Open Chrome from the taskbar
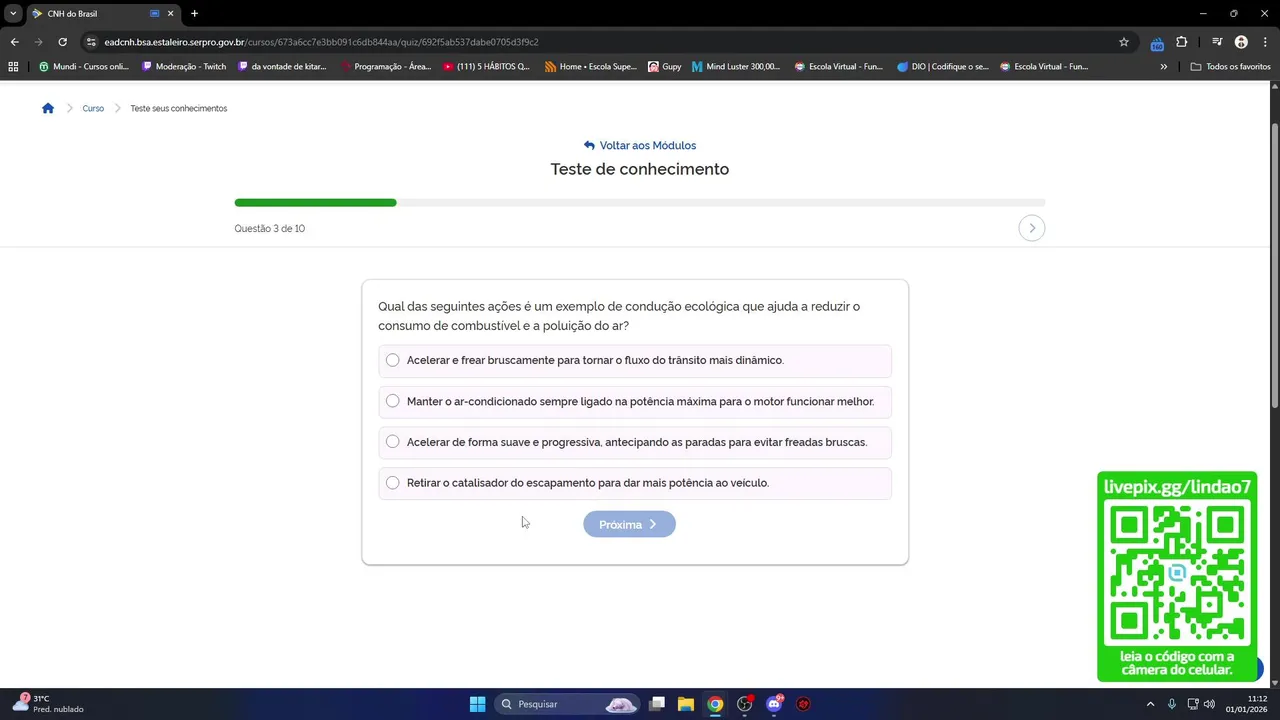 click(715, 704)
